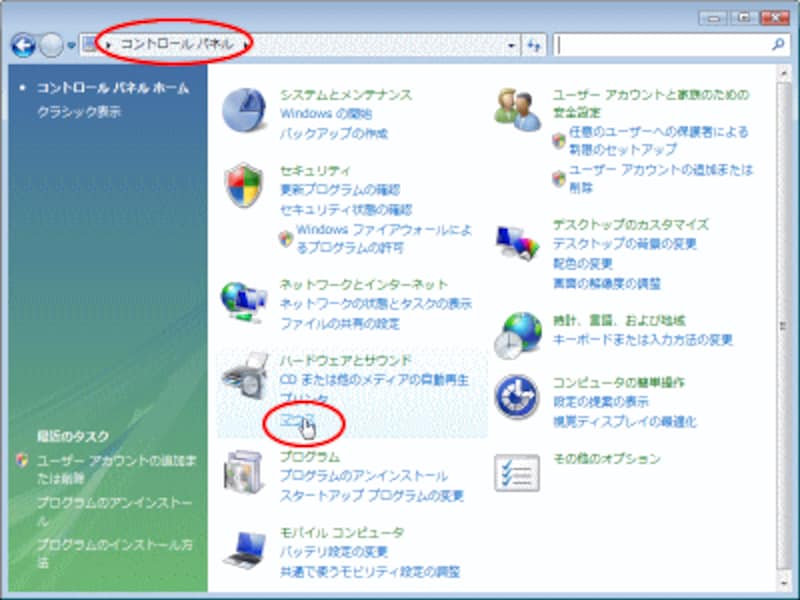Open the recent pages dropdown arrow
The image size is (800, 600).
pyautogui.click(x=71, y=46)
